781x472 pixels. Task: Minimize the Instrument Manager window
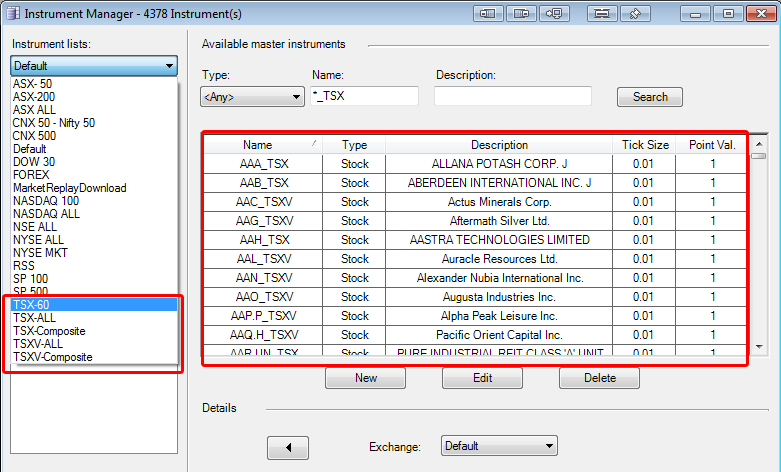695,13
